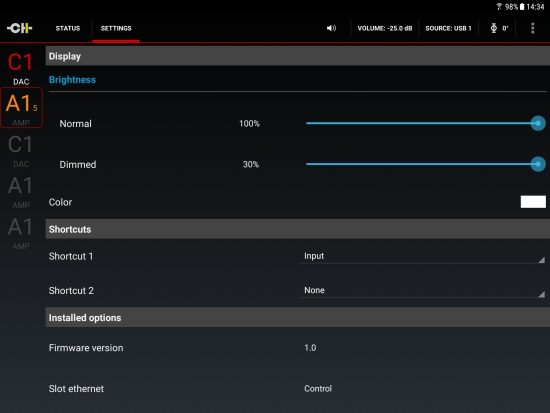Image resolution: width=550 pixels, height=413 pixels.
Task: Tap the CH logo icon
Action: (x=19, y=28)
